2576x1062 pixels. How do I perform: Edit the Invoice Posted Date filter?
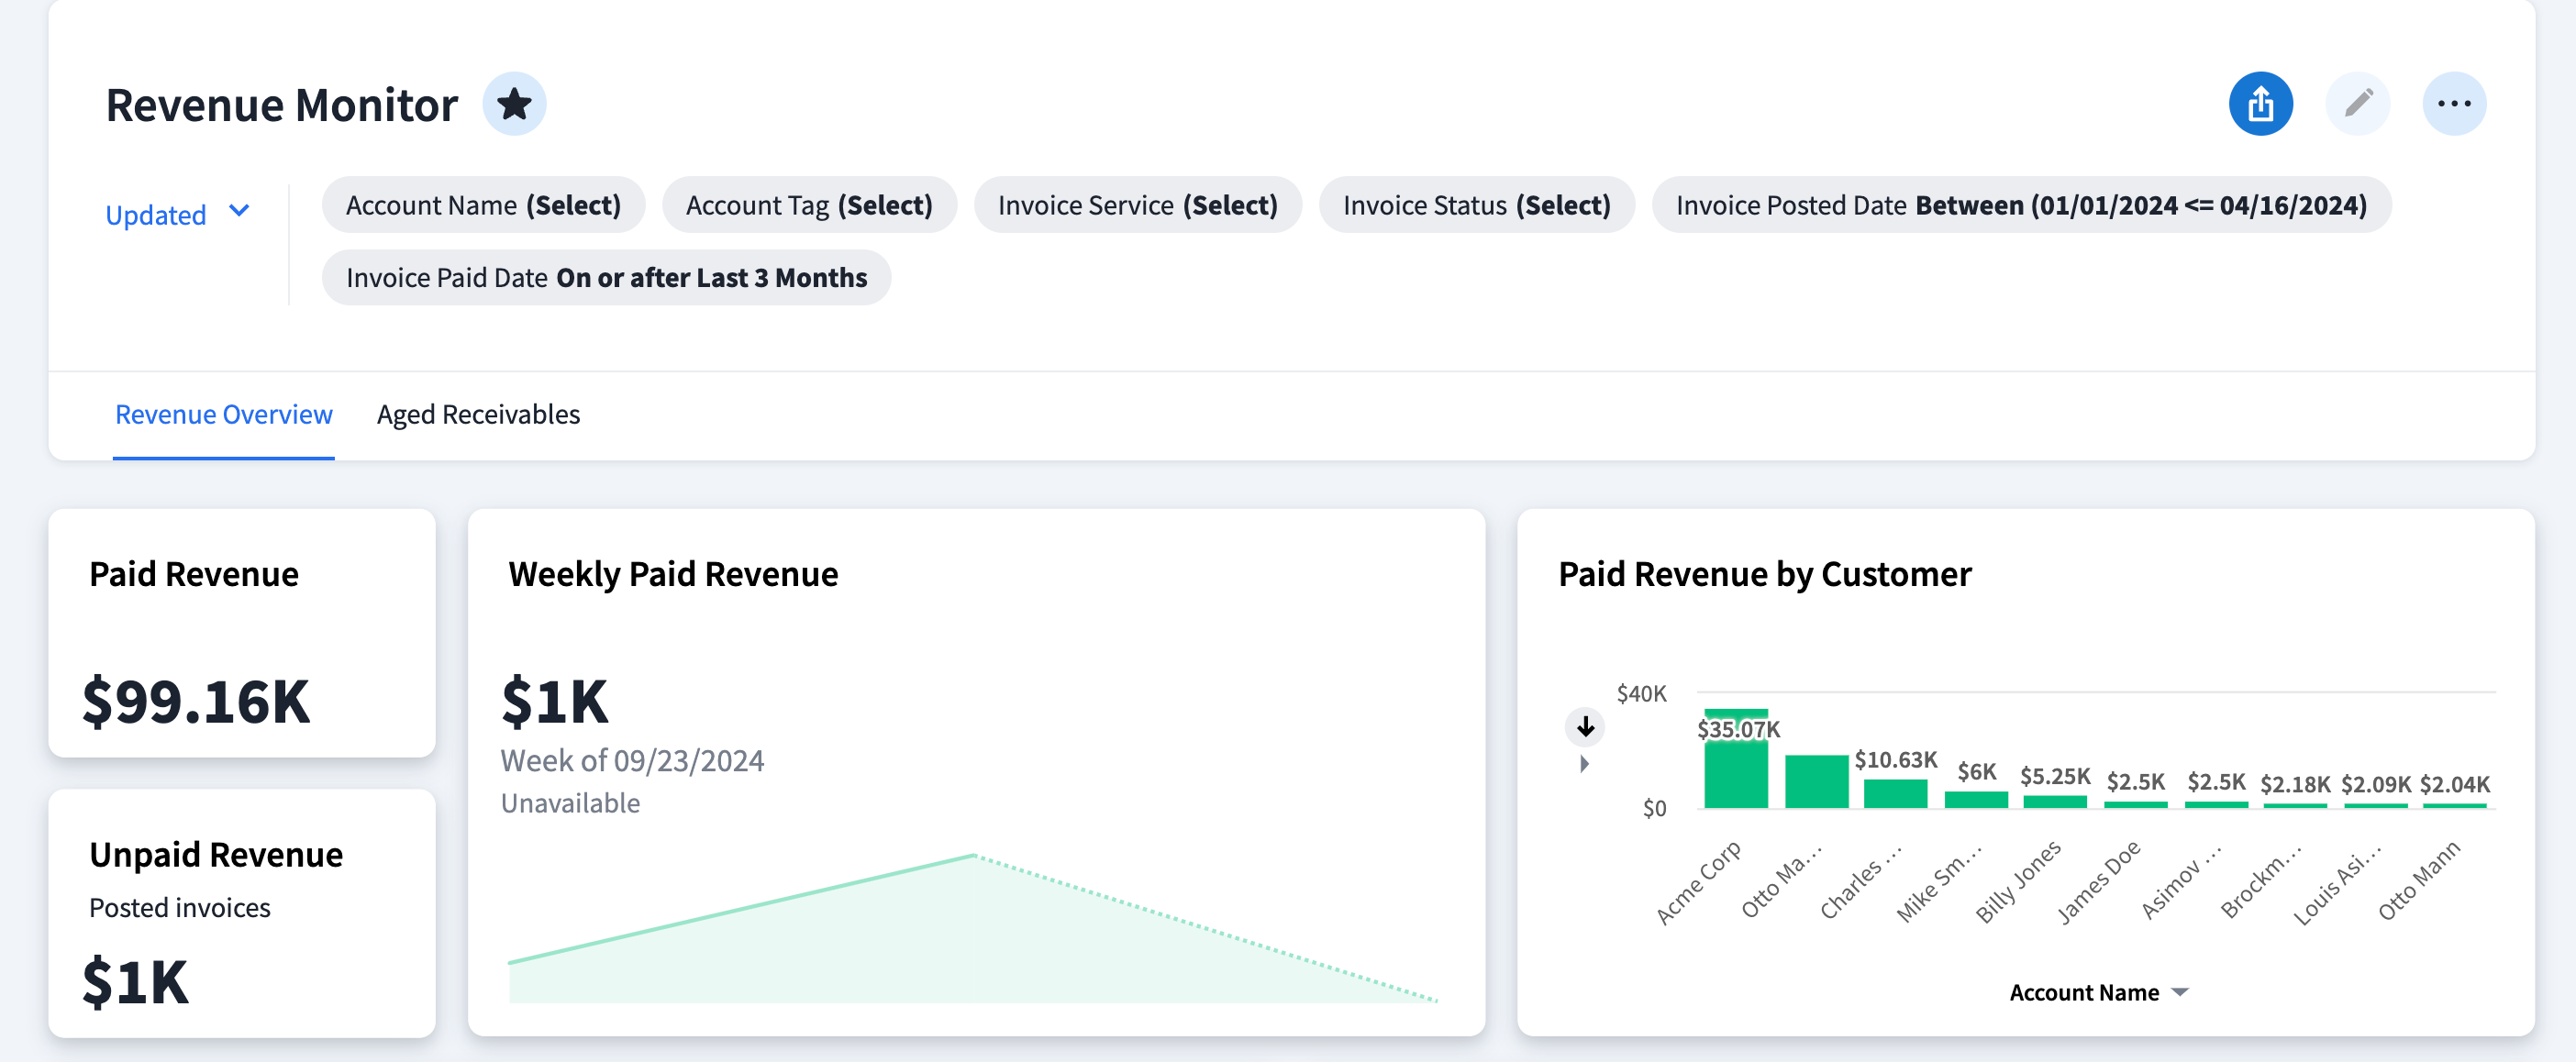pos(2020,205)
